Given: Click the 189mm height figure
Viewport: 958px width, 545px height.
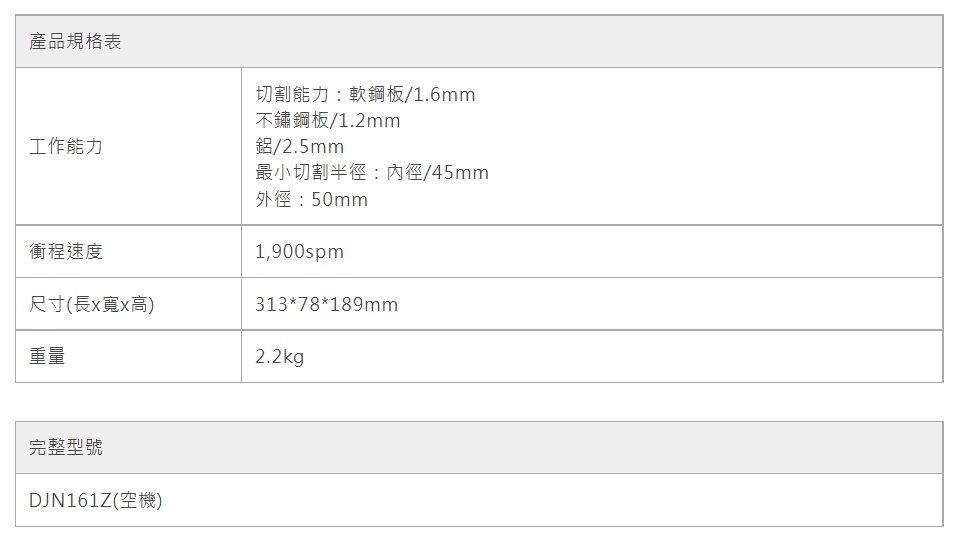Looking at the screenshot, I should pyautogui.click(x=362, y=304).
